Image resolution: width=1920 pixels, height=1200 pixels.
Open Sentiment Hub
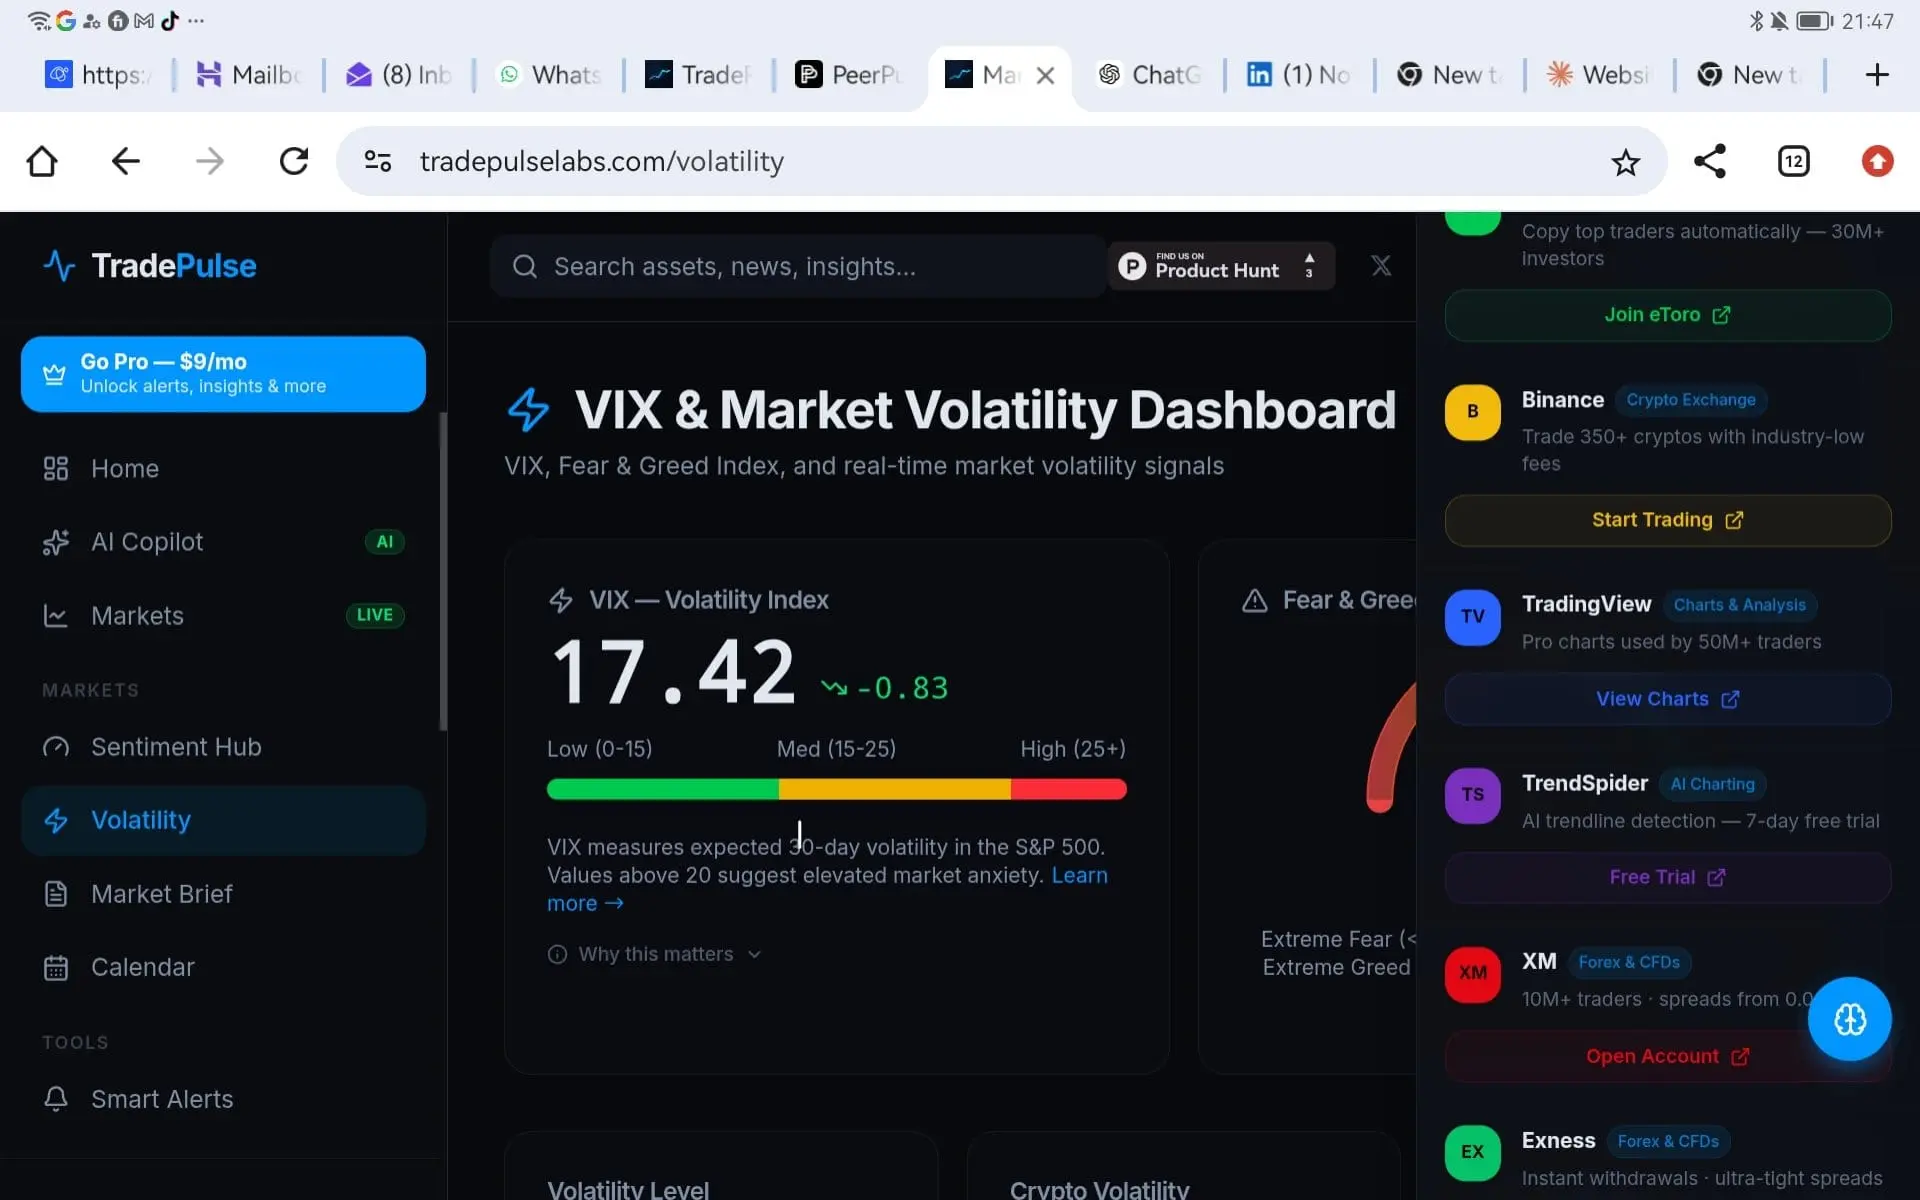[223, 747]
